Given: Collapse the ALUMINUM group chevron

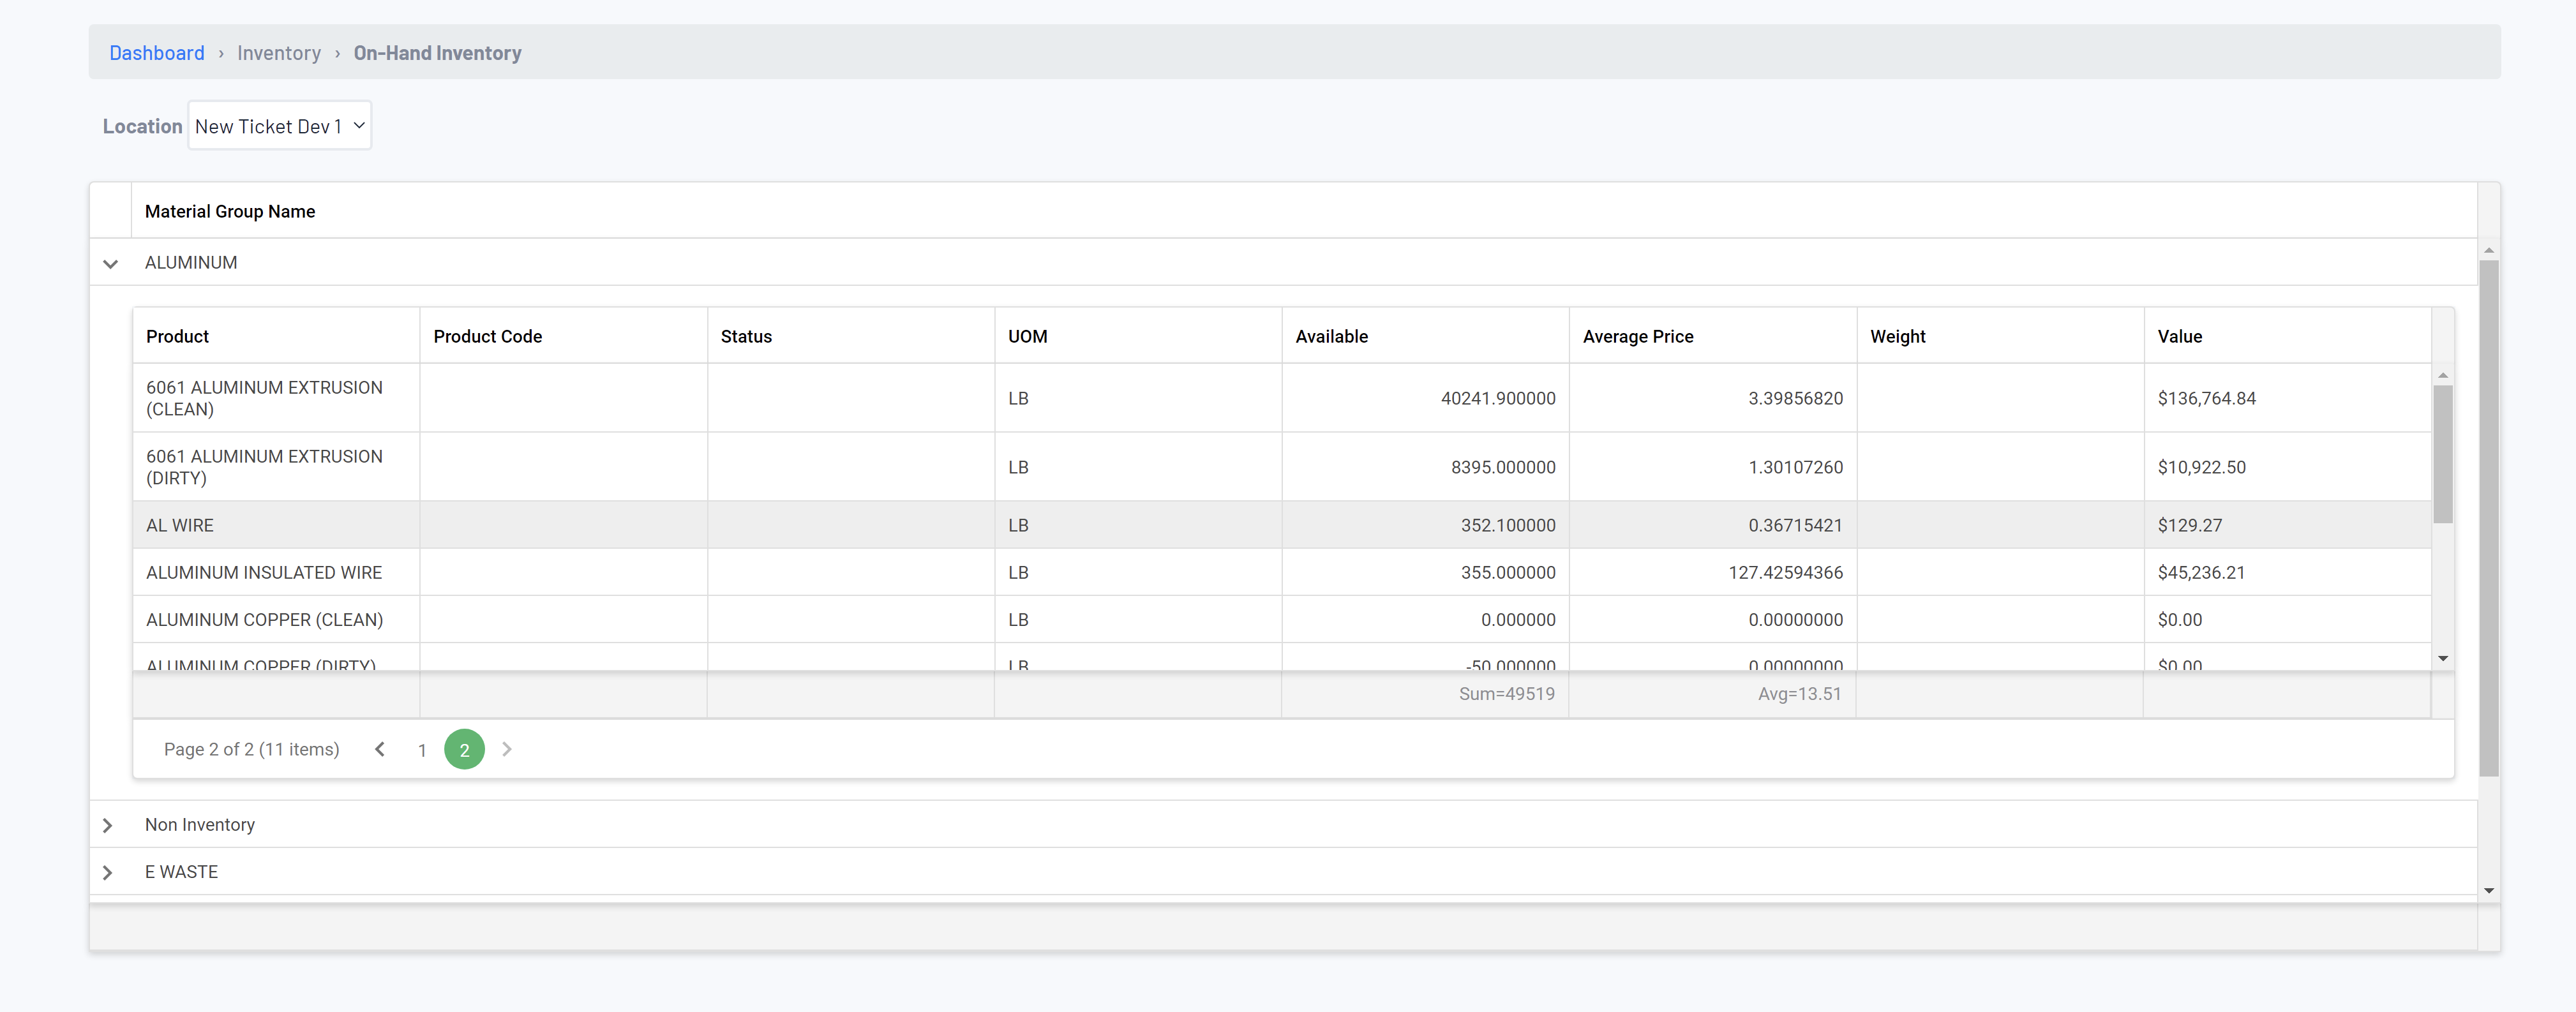Looking at the screenshot, I should pos(110,263).
